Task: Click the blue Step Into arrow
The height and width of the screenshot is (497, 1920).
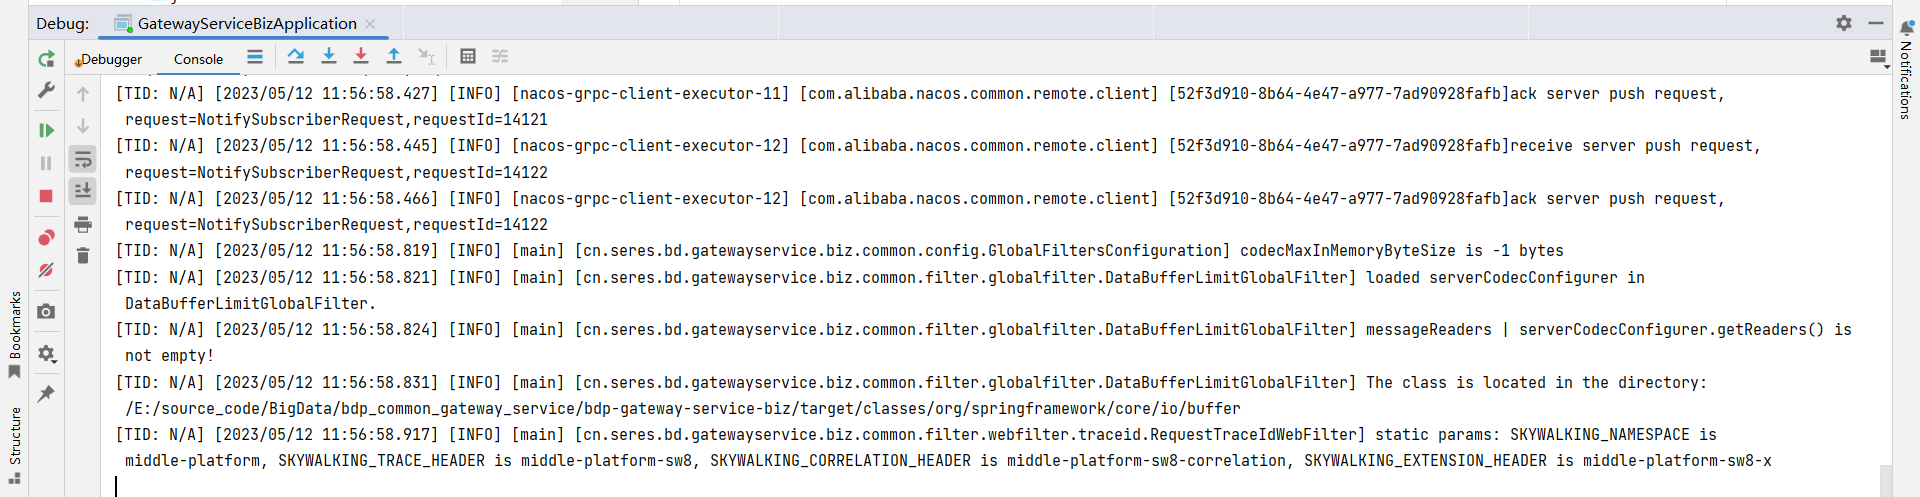Action: (x=328, y=56)
